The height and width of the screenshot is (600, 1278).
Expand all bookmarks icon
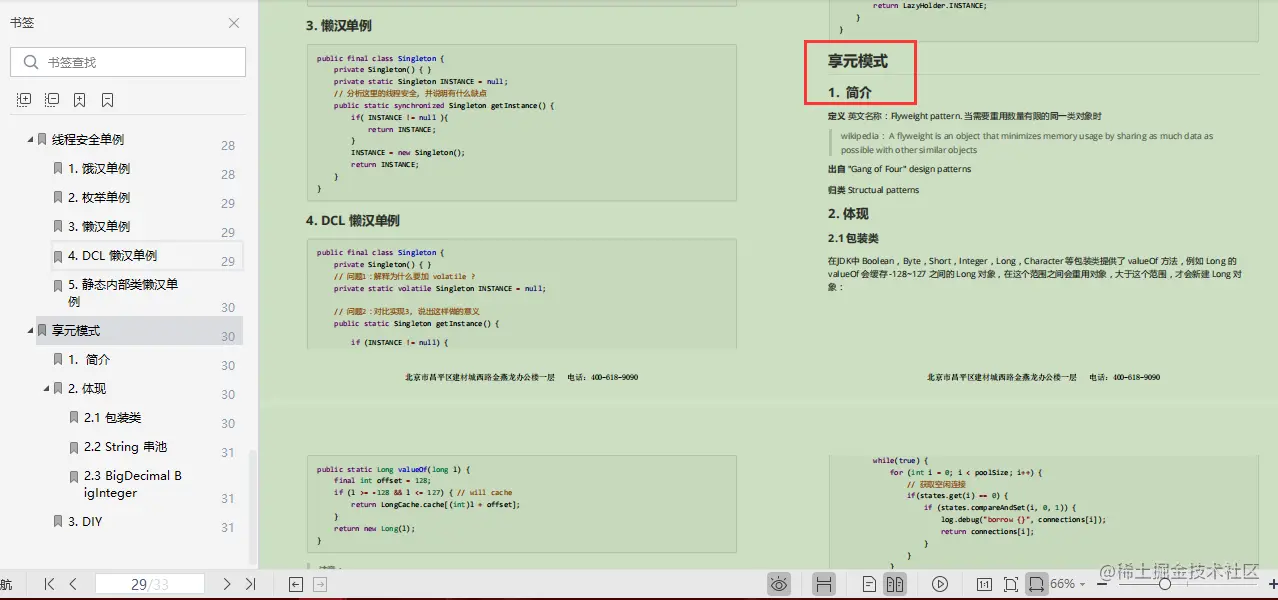(24, 100)
